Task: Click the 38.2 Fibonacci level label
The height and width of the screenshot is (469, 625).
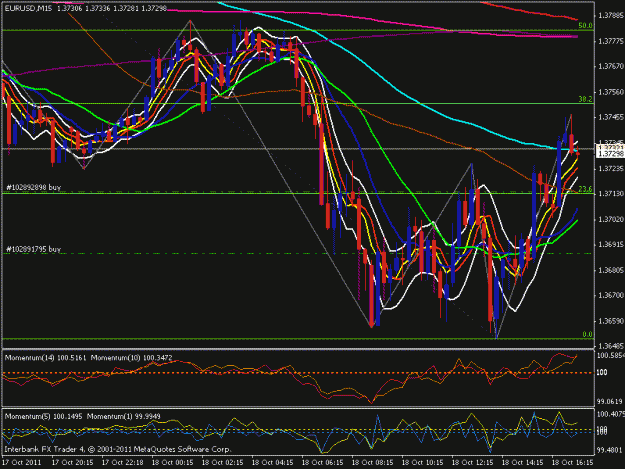Action: pyautogui.click(x=585, y=99)
